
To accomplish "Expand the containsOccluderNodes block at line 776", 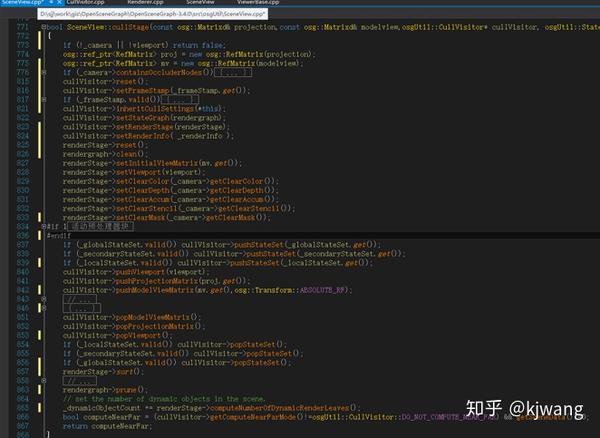I will pos(44,72).
